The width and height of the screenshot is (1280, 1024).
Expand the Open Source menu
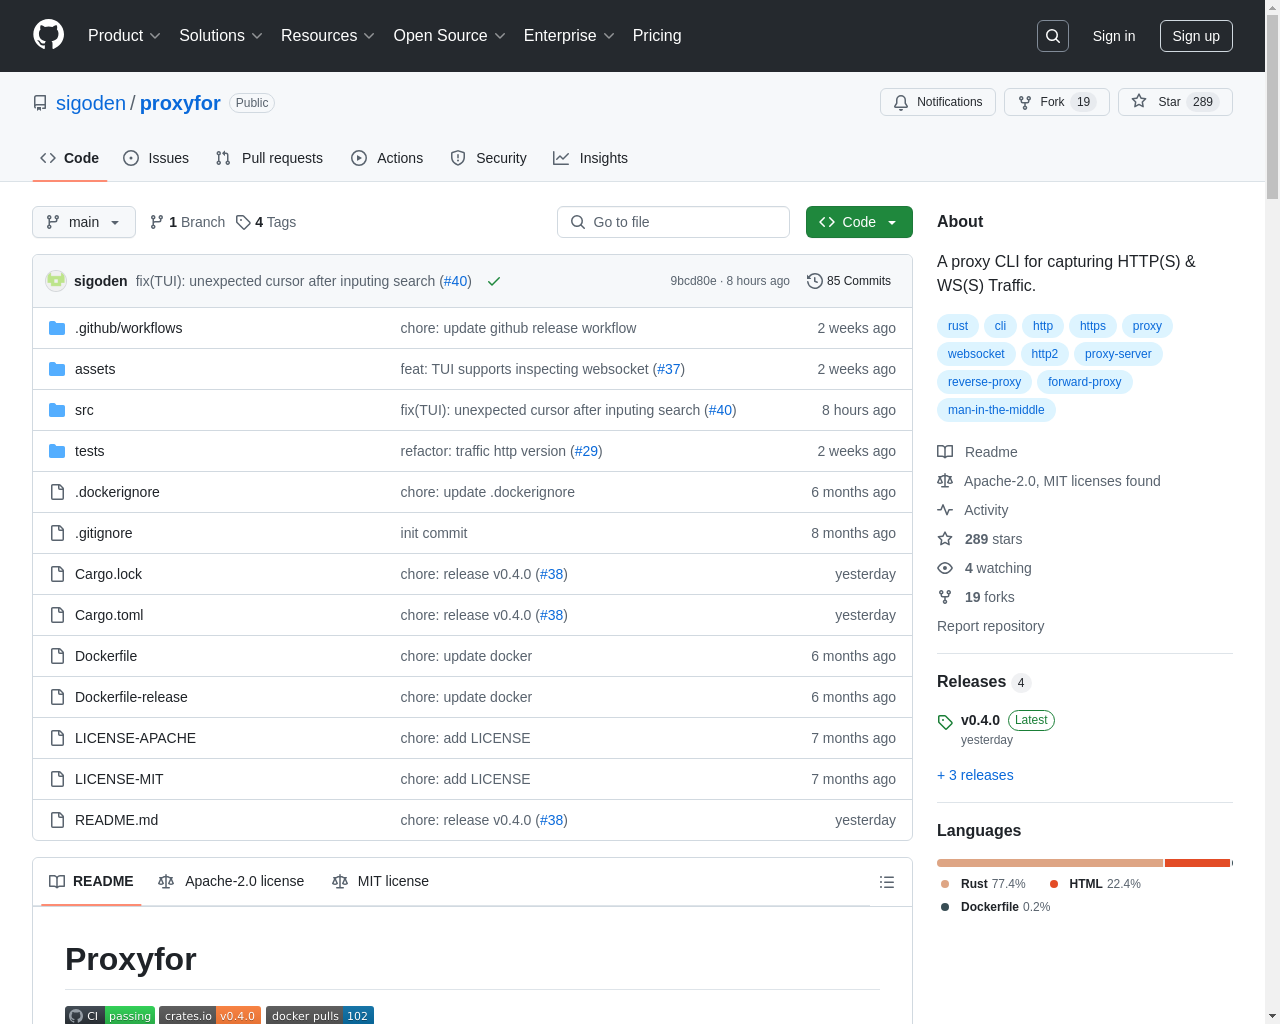450,36
